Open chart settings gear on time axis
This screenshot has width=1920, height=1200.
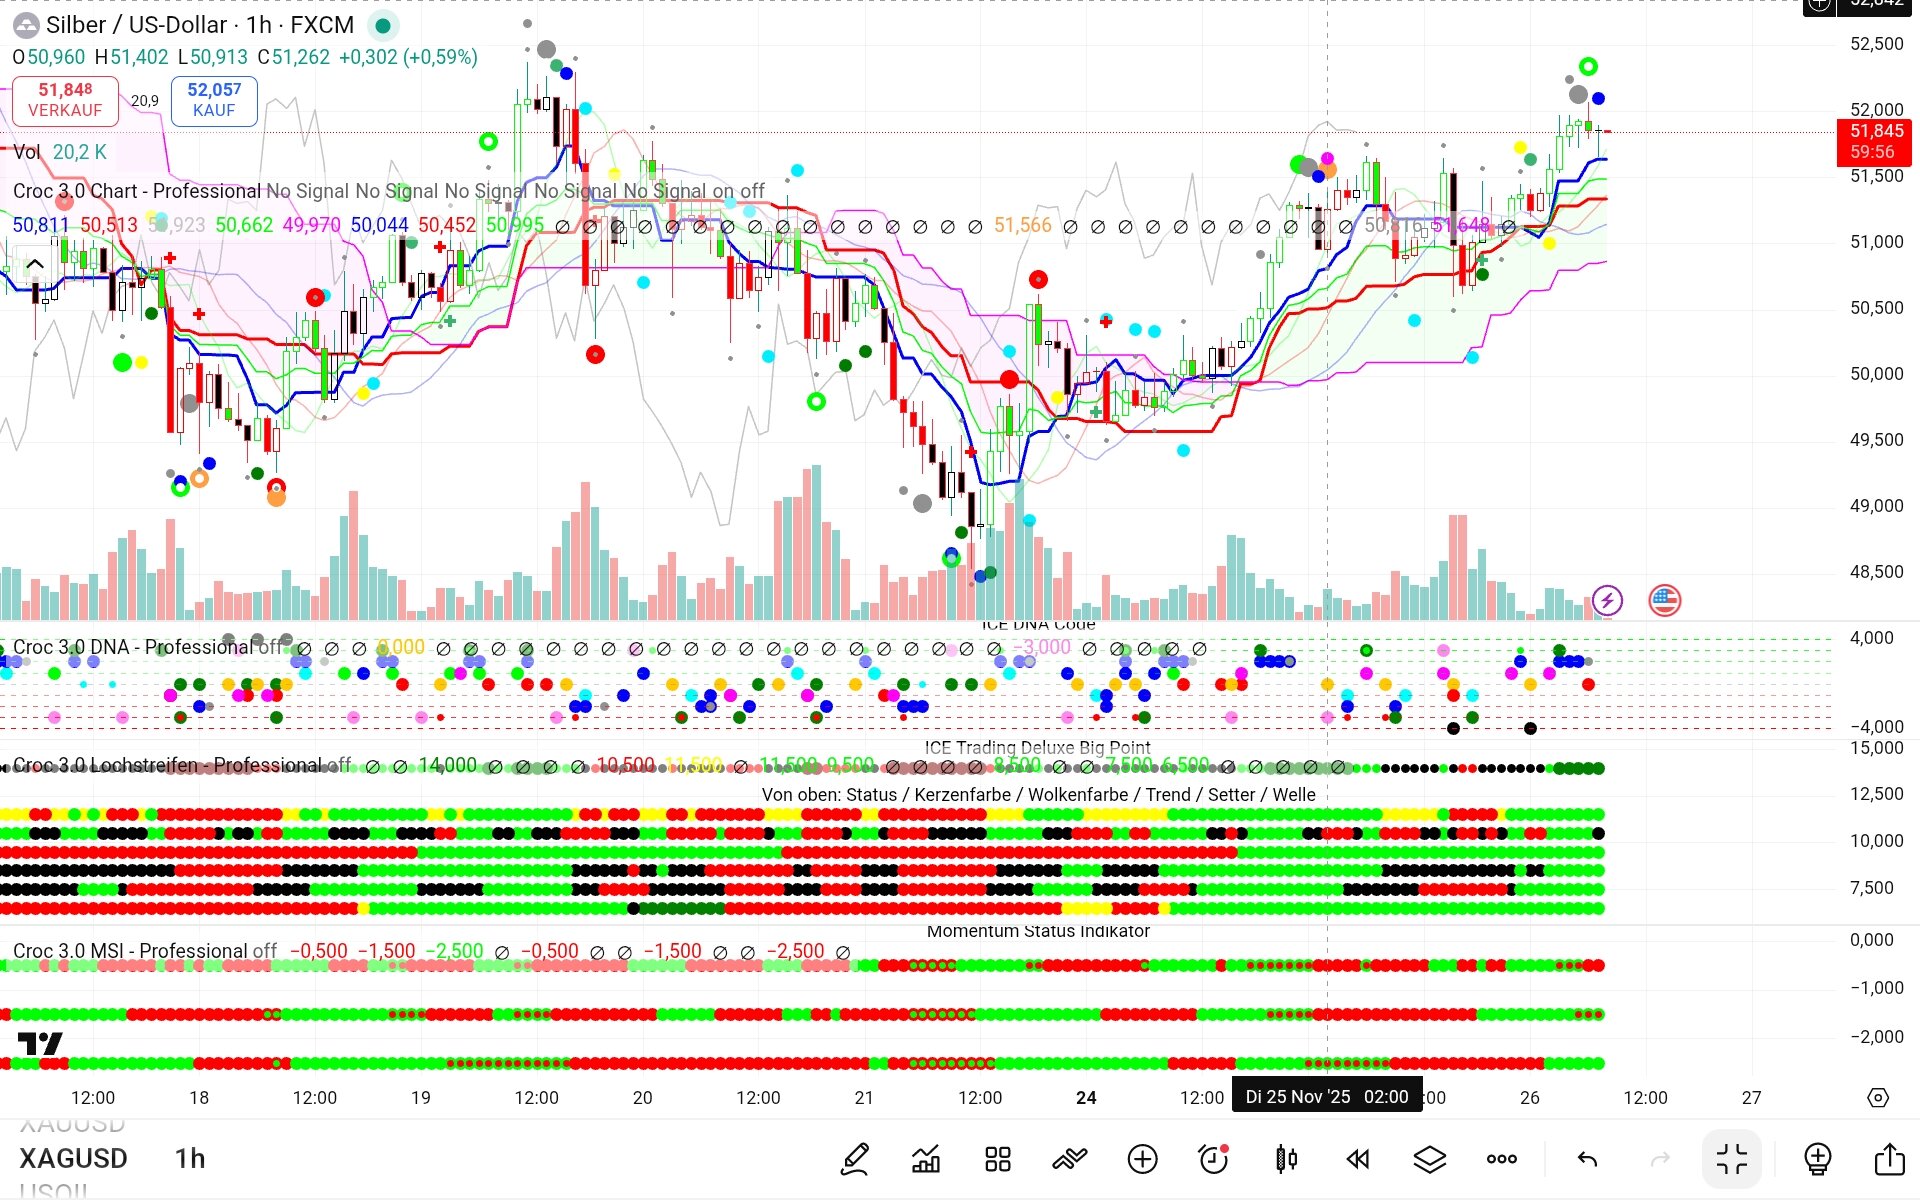[1878, 1097]
